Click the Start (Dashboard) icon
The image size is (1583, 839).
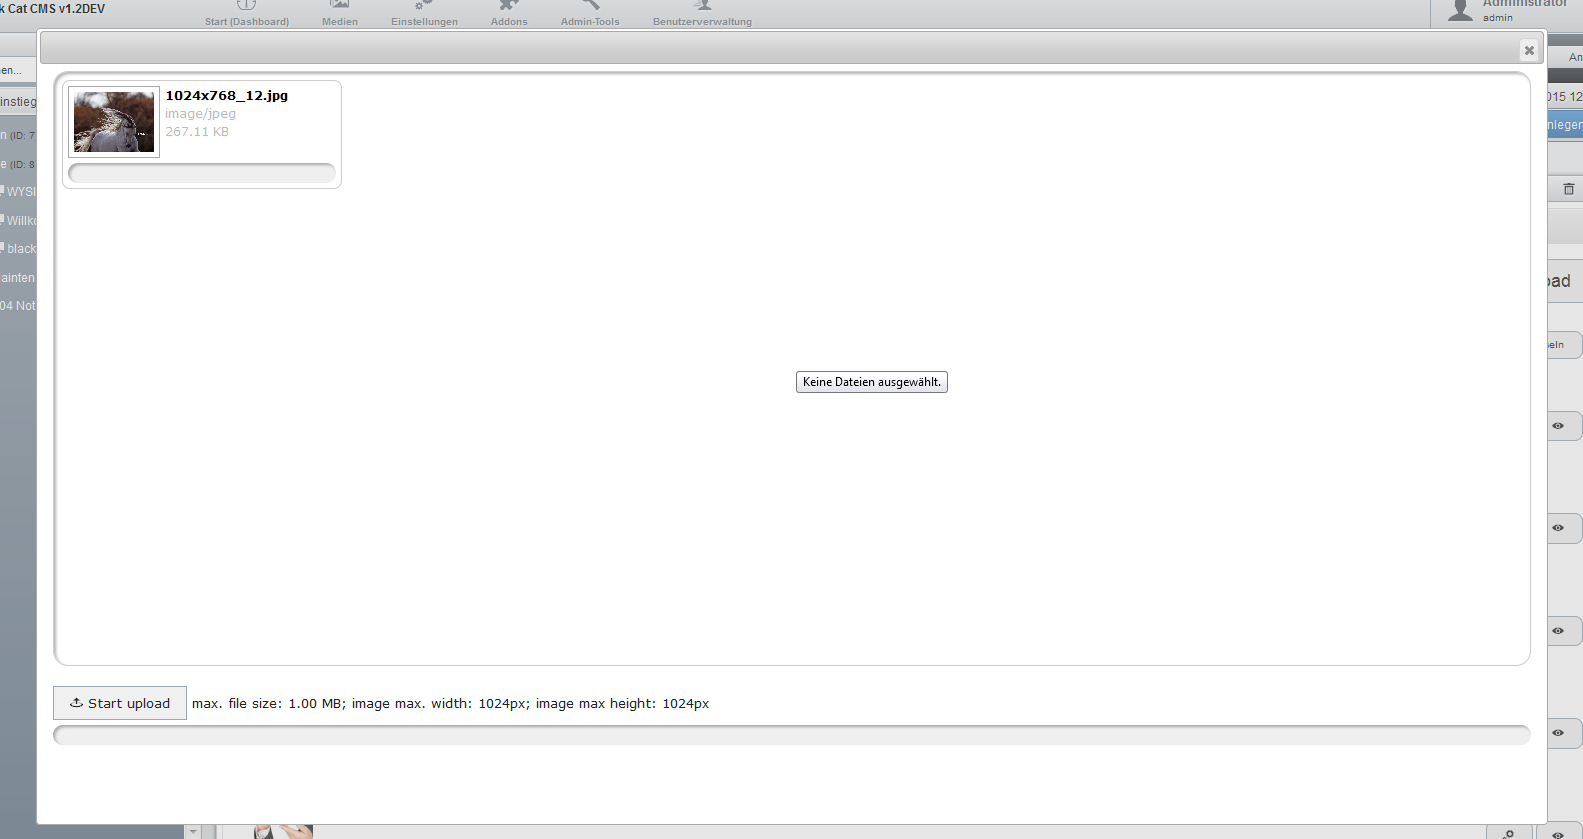tap(246, 6)
